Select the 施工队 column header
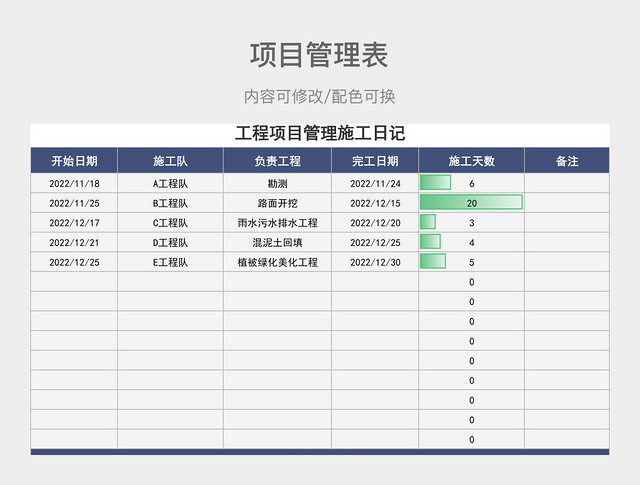Screen dimensions: 640x485 pos(170,161)
